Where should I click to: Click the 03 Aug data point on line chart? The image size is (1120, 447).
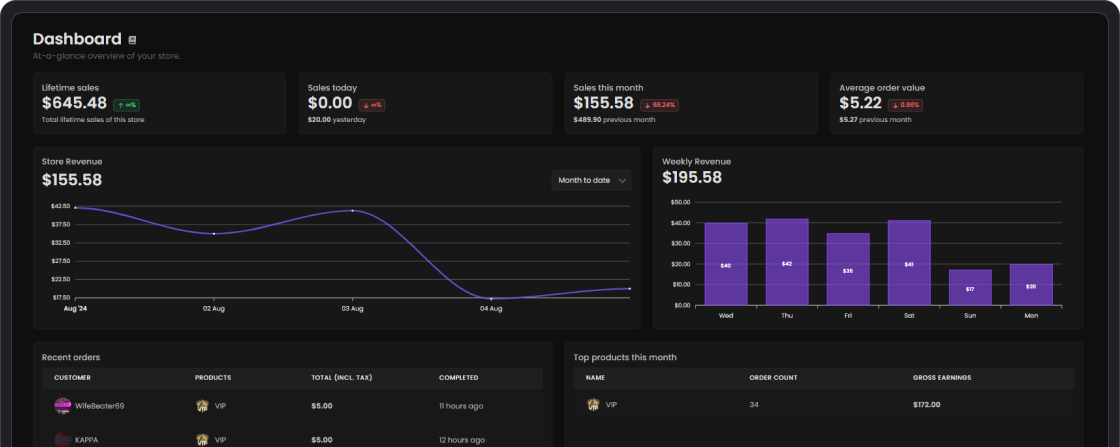click(352, 211)
